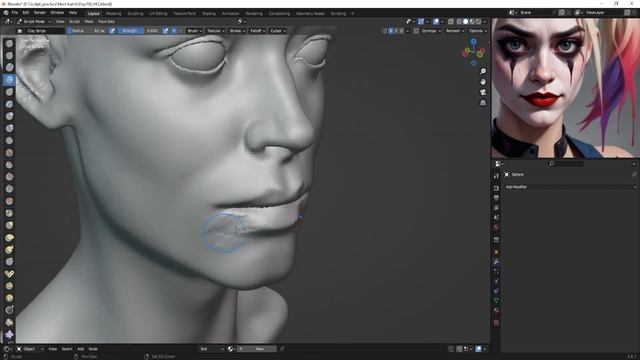Switch to the Sculpting workspace tab

point(136,13)
